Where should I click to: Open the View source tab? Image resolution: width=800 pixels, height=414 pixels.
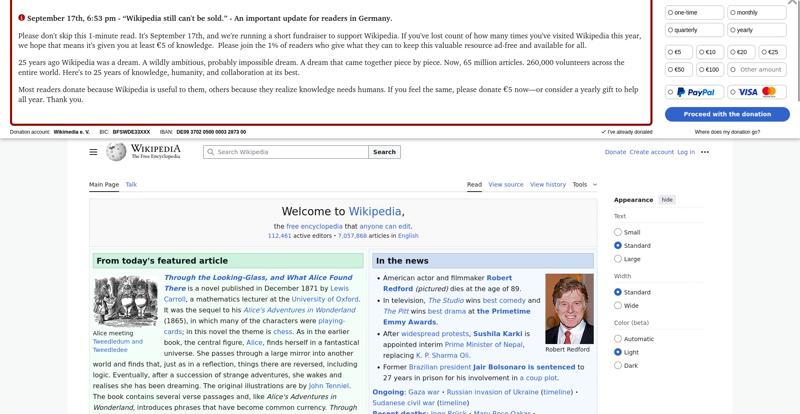(506, 185)
